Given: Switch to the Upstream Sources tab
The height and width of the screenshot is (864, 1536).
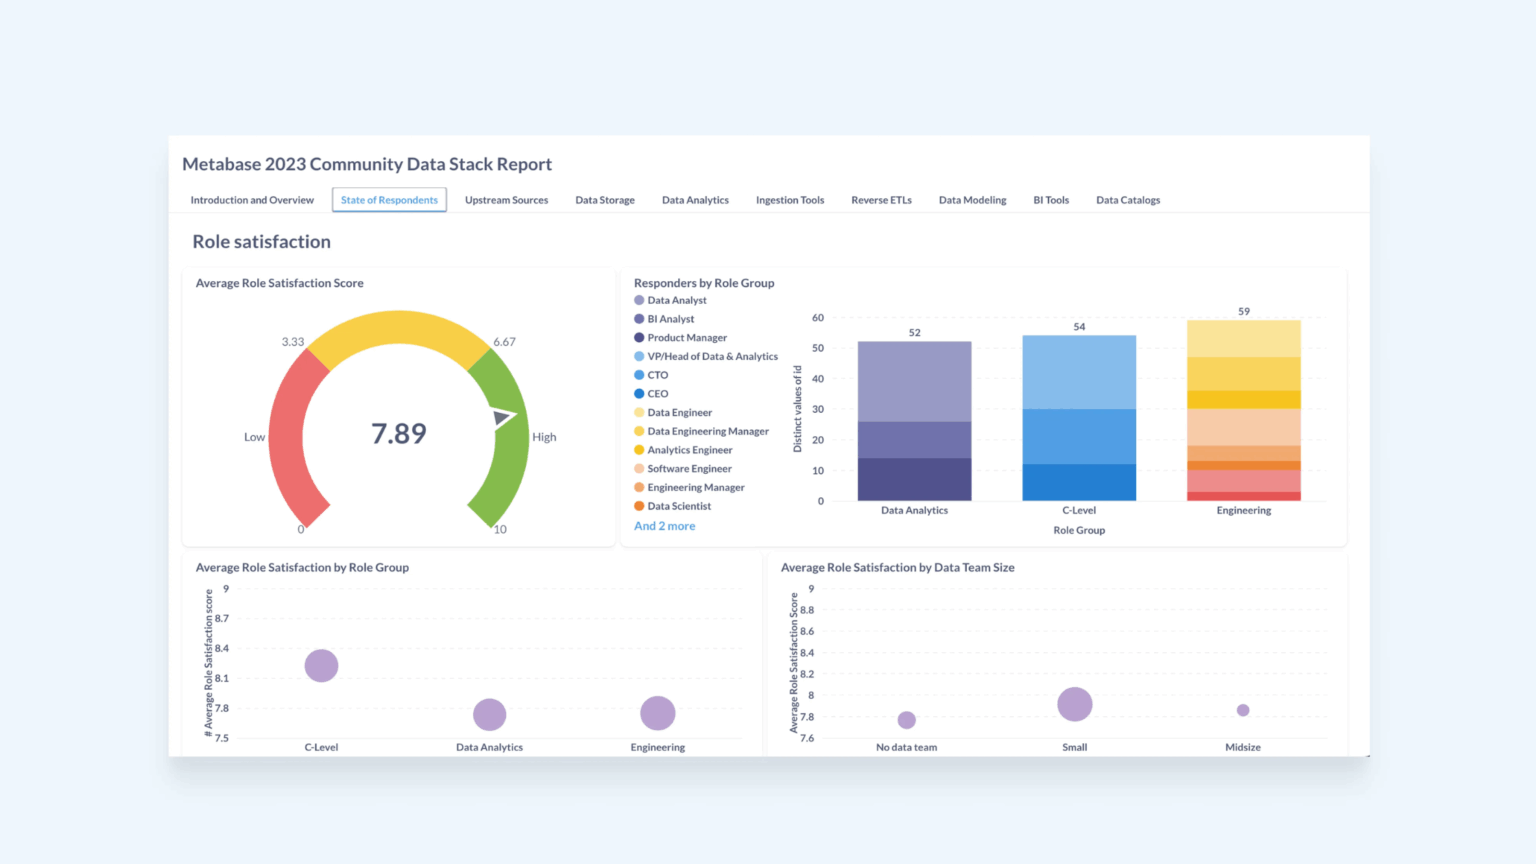Looking at the screenshot, I should (506, 200).
